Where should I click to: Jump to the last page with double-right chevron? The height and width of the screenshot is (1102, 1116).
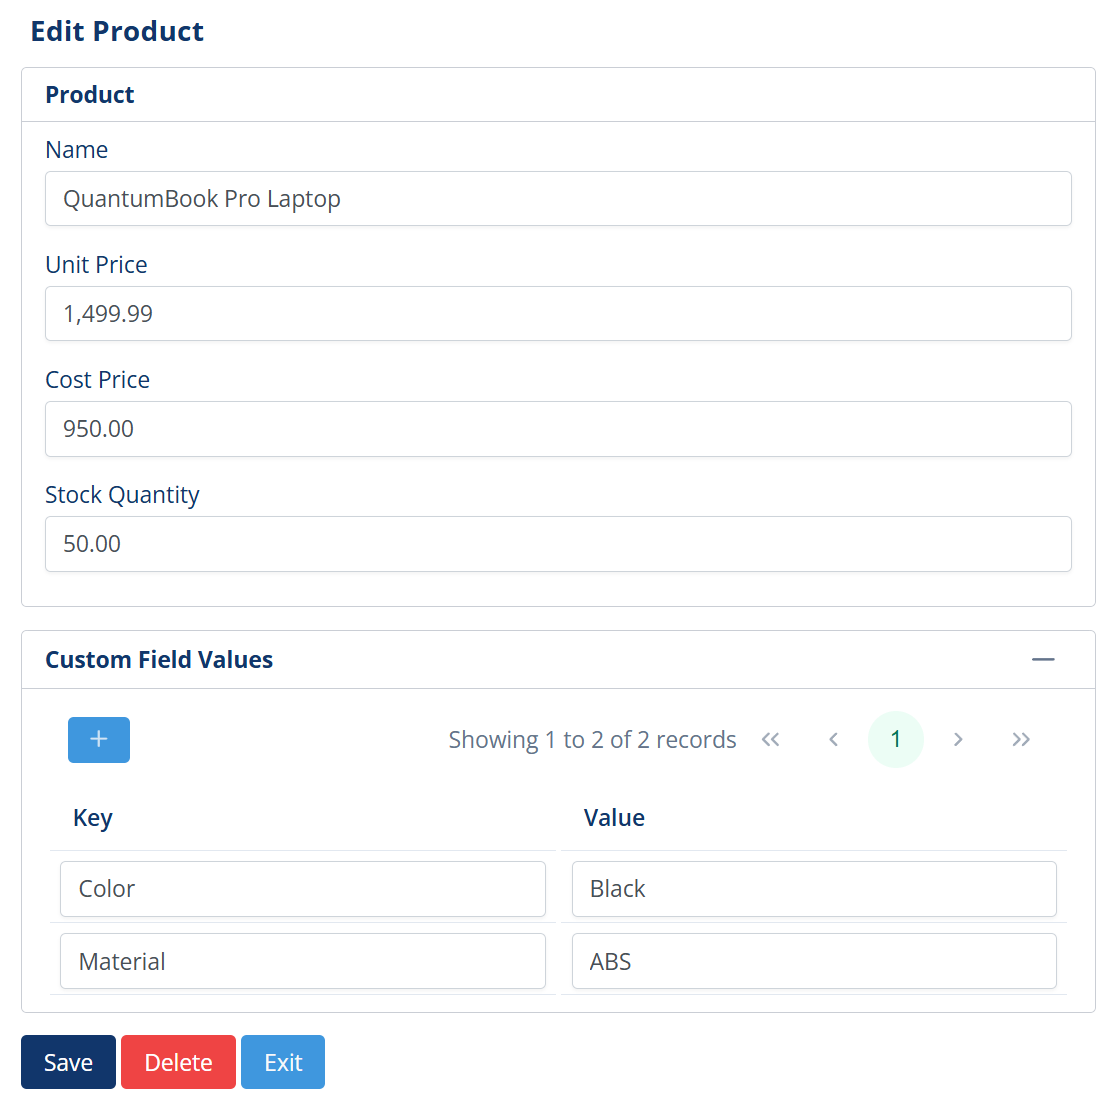pyautogui.click(x=1021, y=739)
